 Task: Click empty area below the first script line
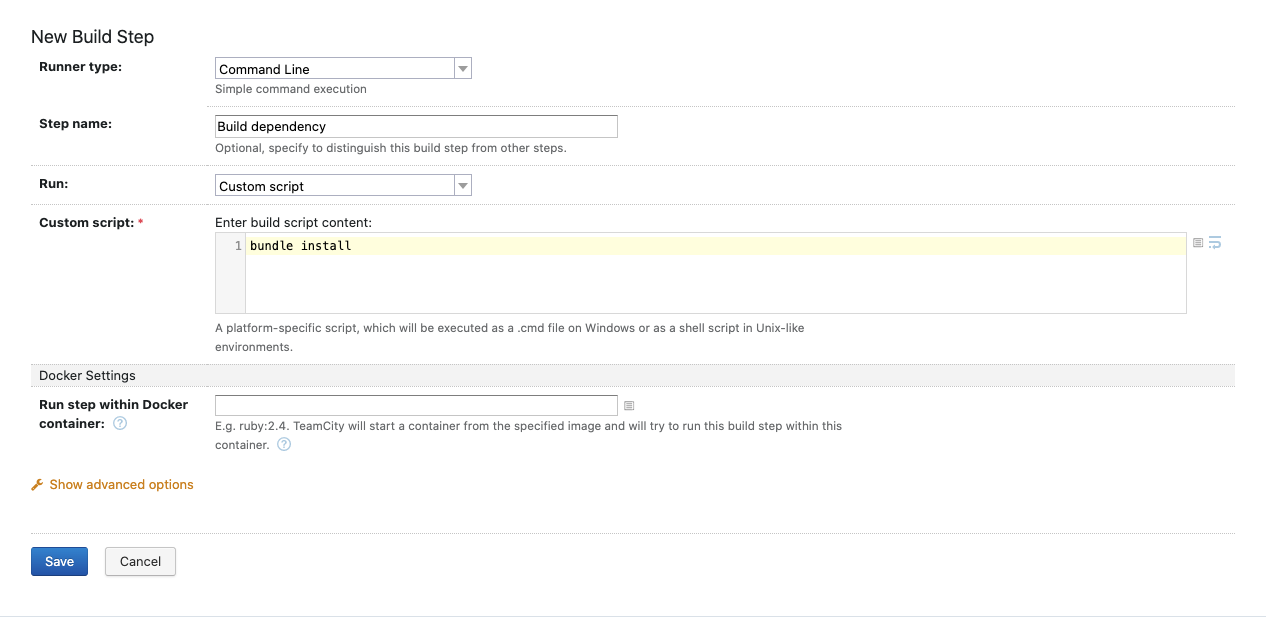(700, 285)
